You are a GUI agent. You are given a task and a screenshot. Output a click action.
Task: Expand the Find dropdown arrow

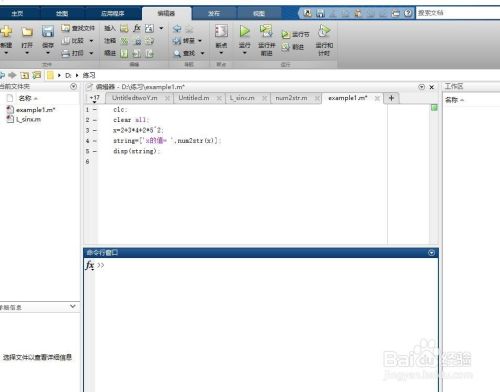(x=202, y=53)
